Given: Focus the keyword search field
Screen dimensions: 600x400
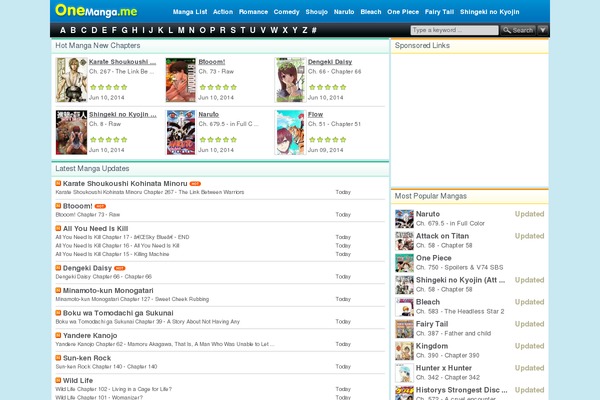Looking at the screenshot, I should coord(454,30).
